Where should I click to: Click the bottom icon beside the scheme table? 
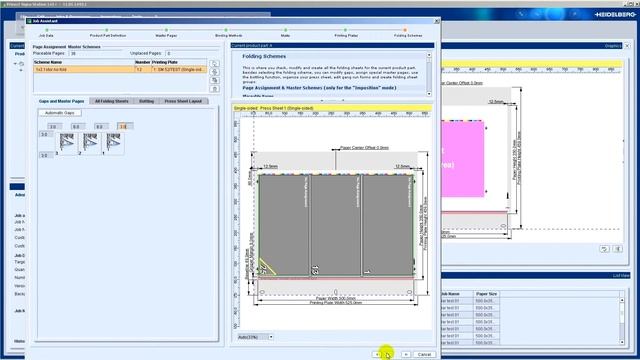(x=214, y=89)
